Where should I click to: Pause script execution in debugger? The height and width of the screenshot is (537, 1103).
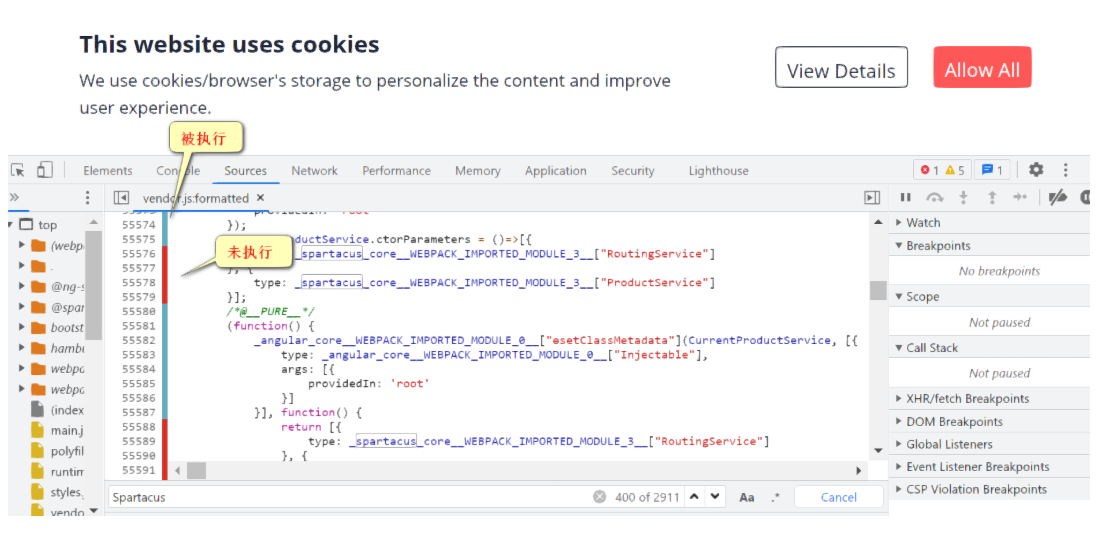pos(906,198)
